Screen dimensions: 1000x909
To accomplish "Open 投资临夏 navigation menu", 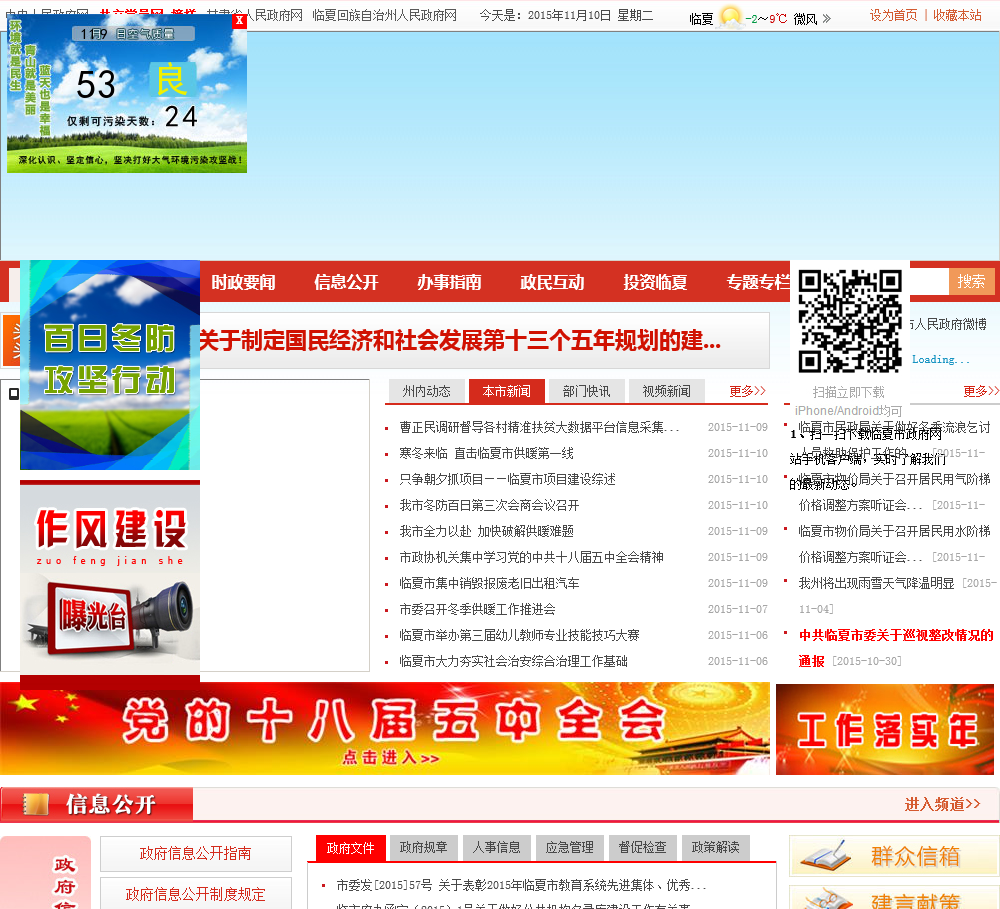I will point(655,282).
